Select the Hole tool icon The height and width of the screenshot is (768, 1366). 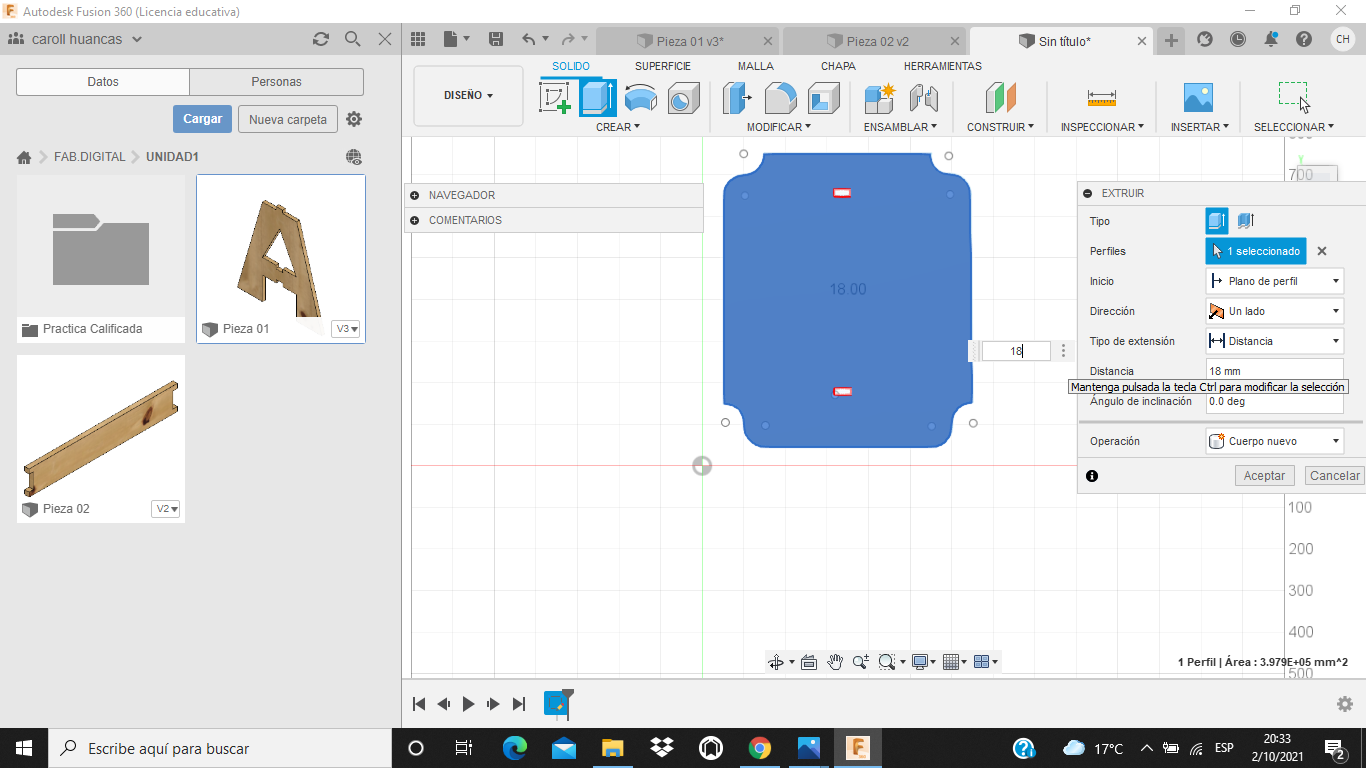click(684, 98)
